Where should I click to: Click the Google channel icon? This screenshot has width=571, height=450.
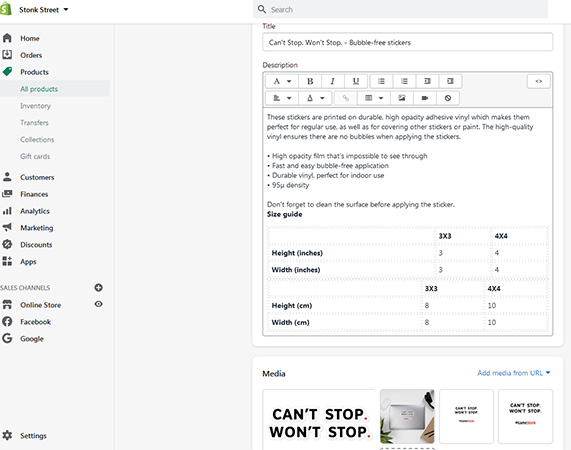tap(7, 338)
